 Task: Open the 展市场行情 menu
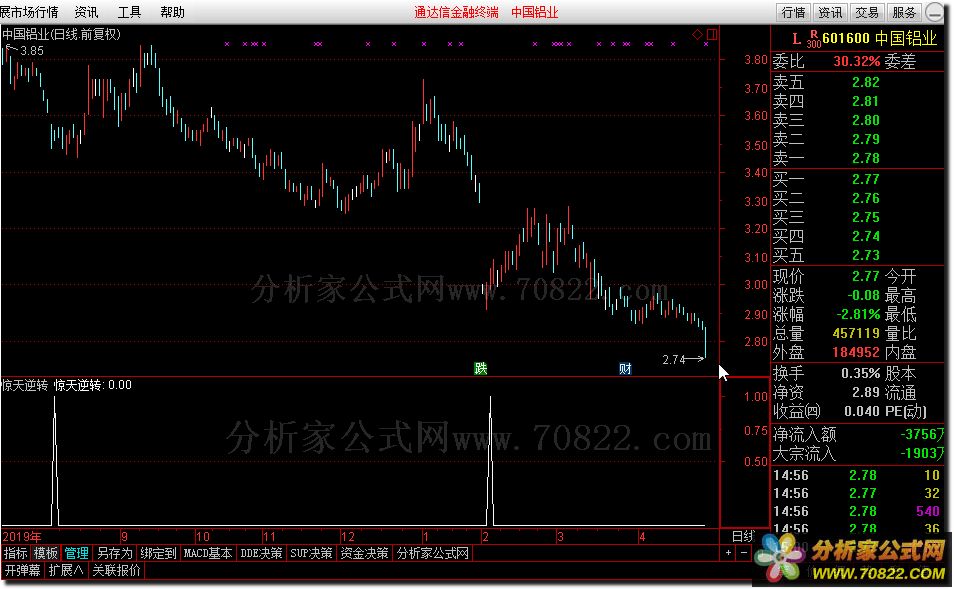click(29, 12)
